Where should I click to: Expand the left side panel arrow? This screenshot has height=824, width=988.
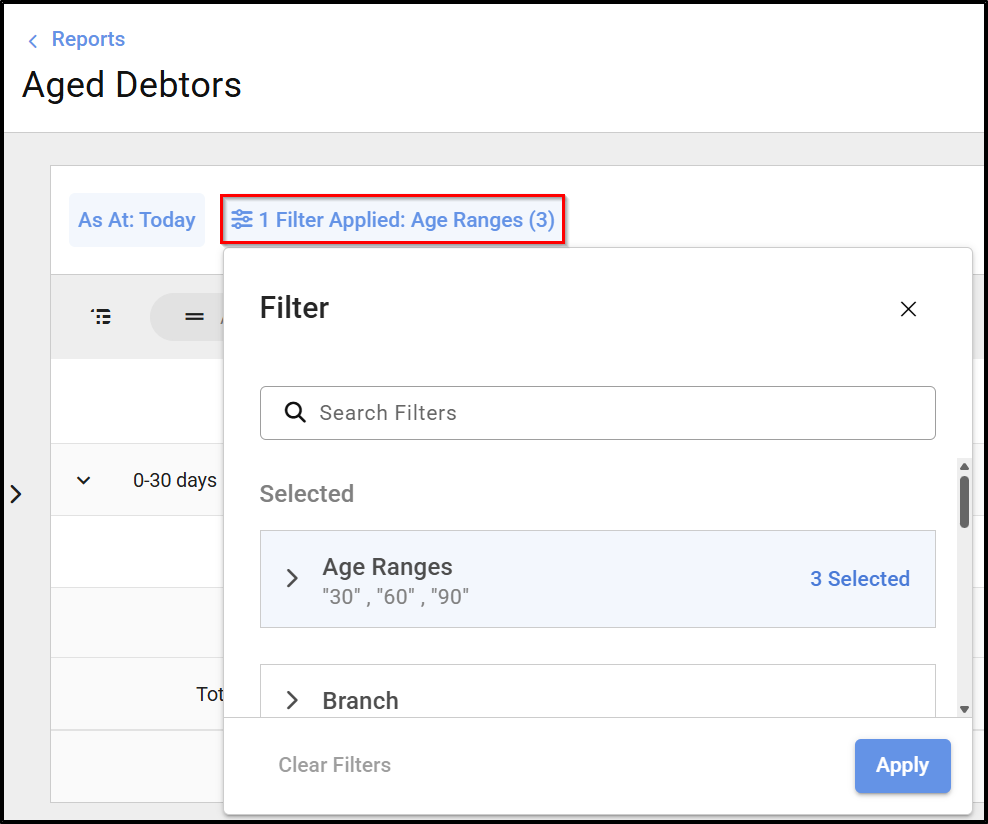click(16, 494)
